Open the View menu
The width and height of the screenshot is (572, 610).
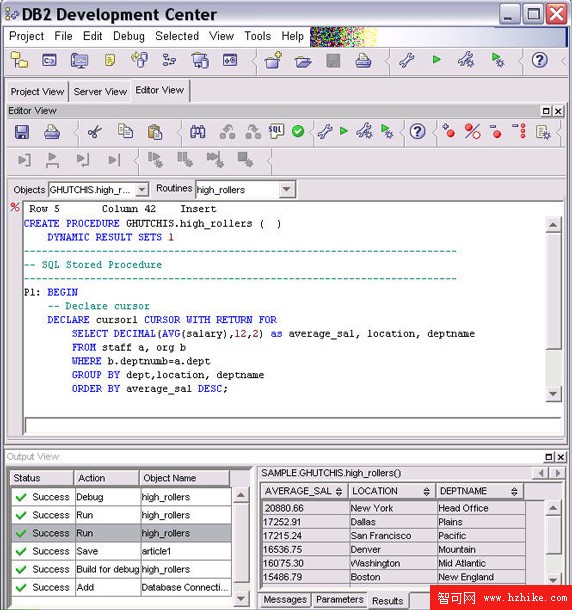pos(221,36)
